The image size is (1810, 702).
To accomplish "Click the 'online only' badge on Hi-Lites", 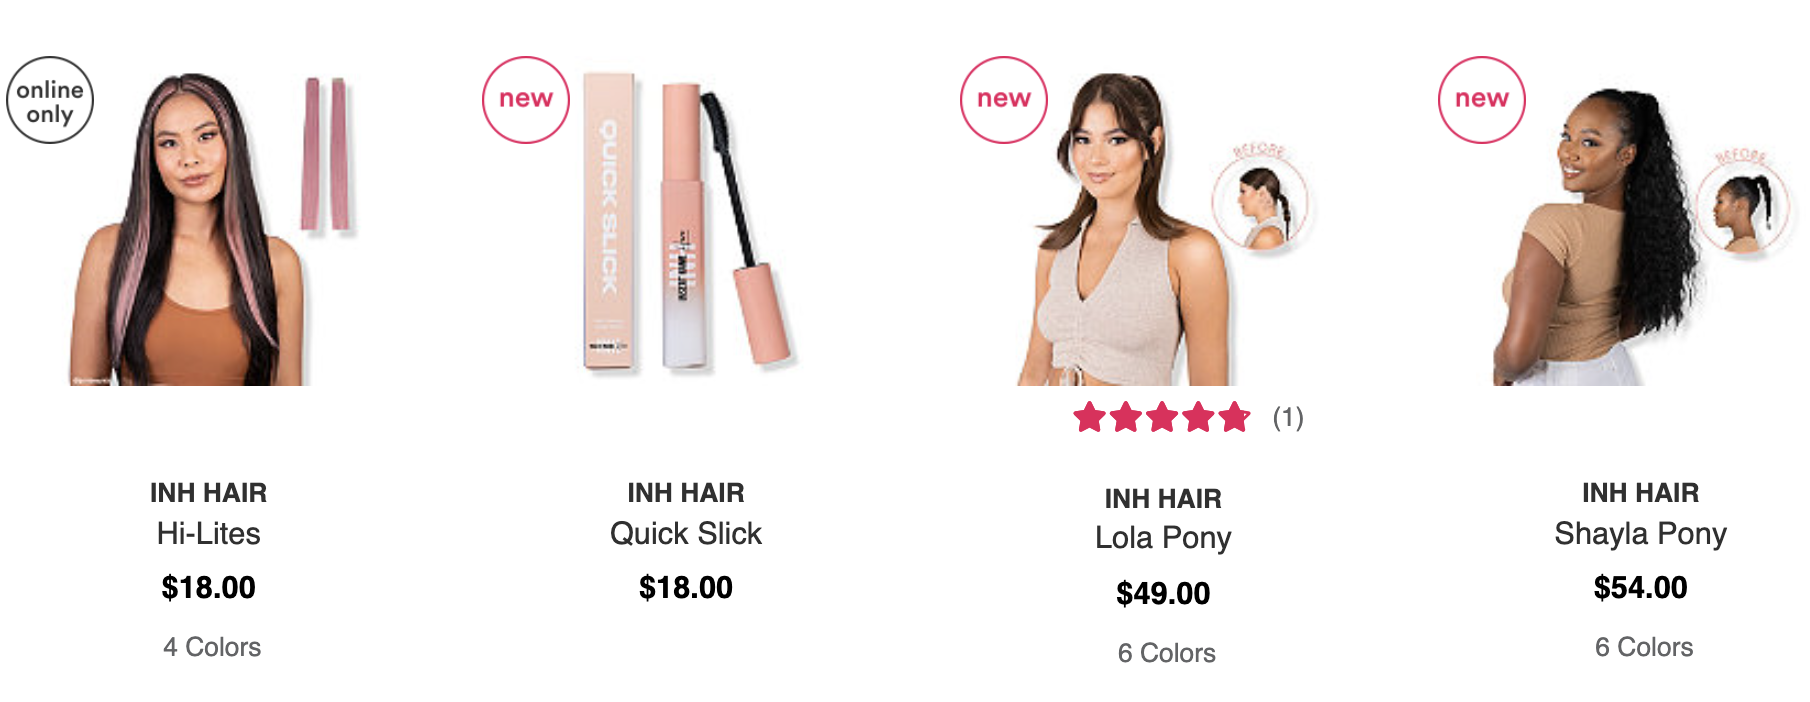I will click(x=50, y=100).
